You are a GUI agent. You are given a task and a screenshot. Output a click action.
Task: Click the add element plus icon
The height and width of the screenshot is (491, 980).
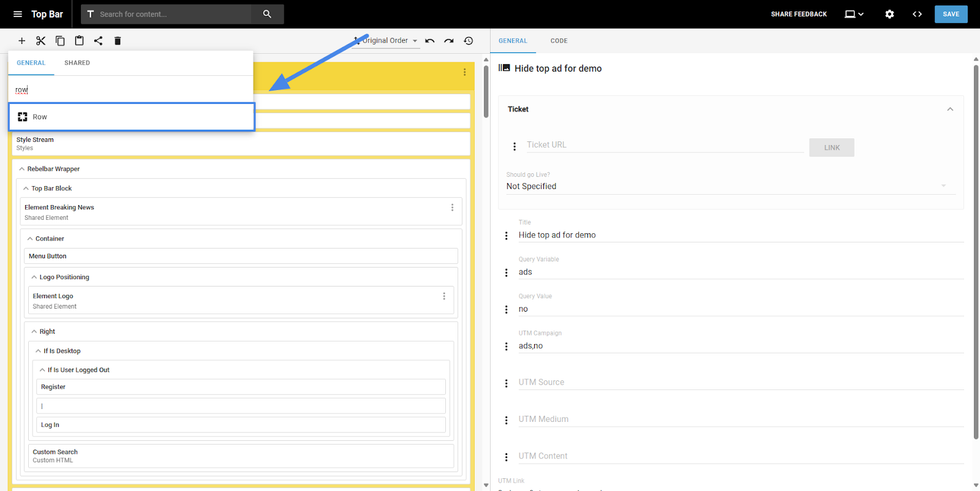22,41
